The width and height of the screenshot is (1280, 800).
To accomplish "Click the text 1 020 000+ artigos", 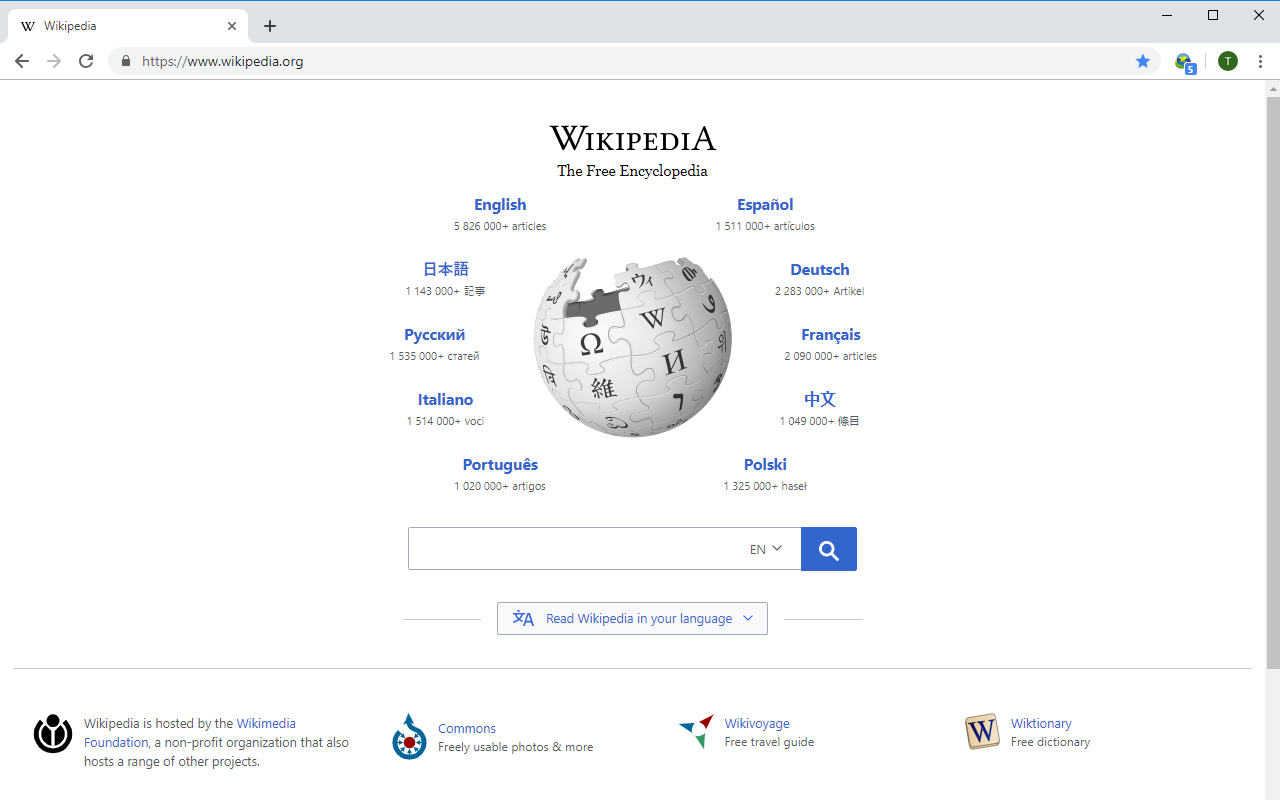I will coord(500,486).
